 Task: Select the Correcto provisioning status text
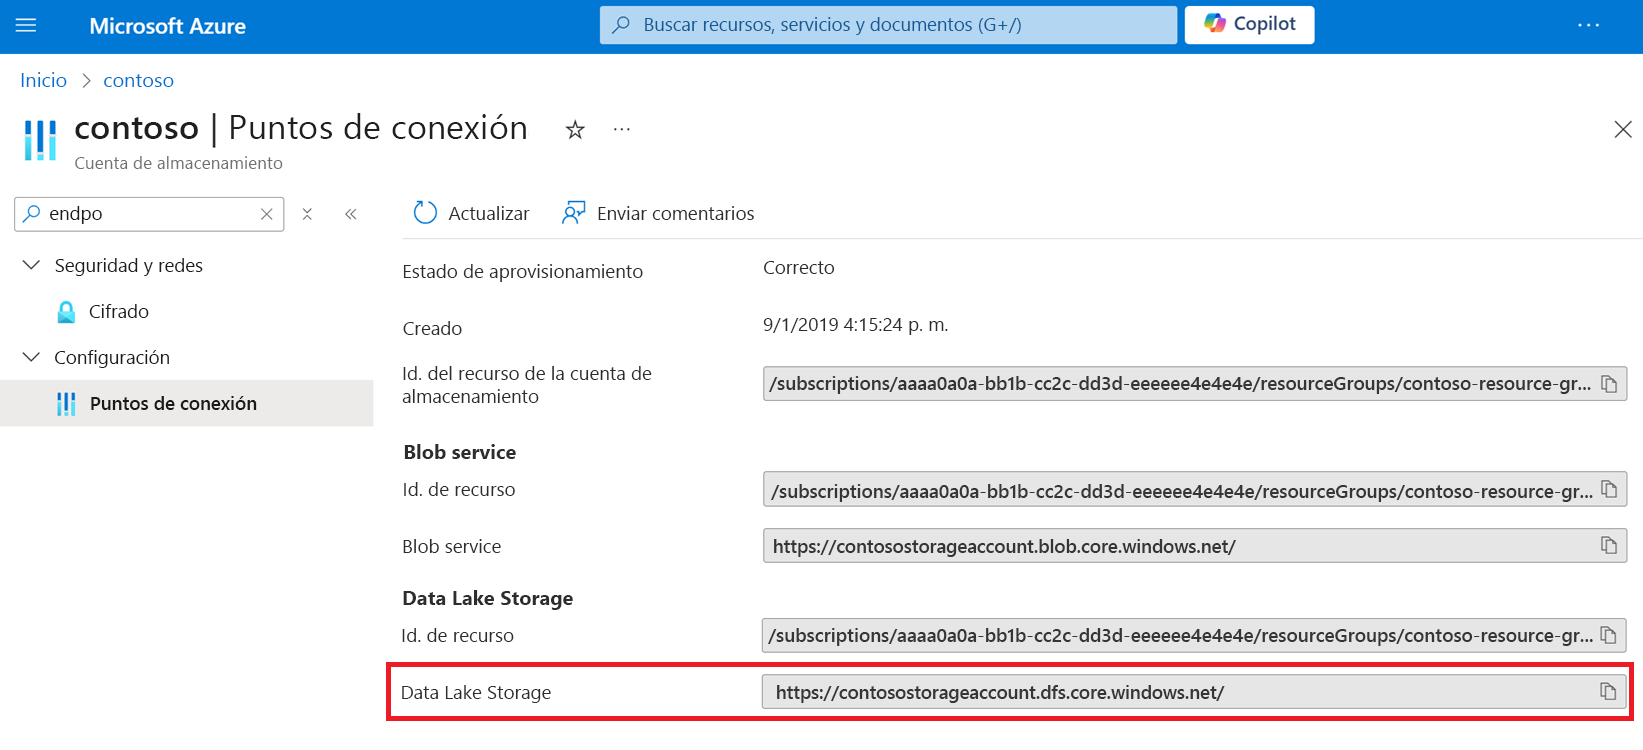tap(798, 268)
